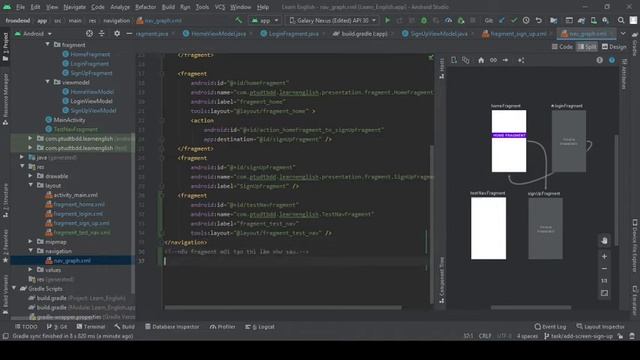The image size is (640, 360).
Task: Click the Make Project hammer icon
Action: pos(238,20)
